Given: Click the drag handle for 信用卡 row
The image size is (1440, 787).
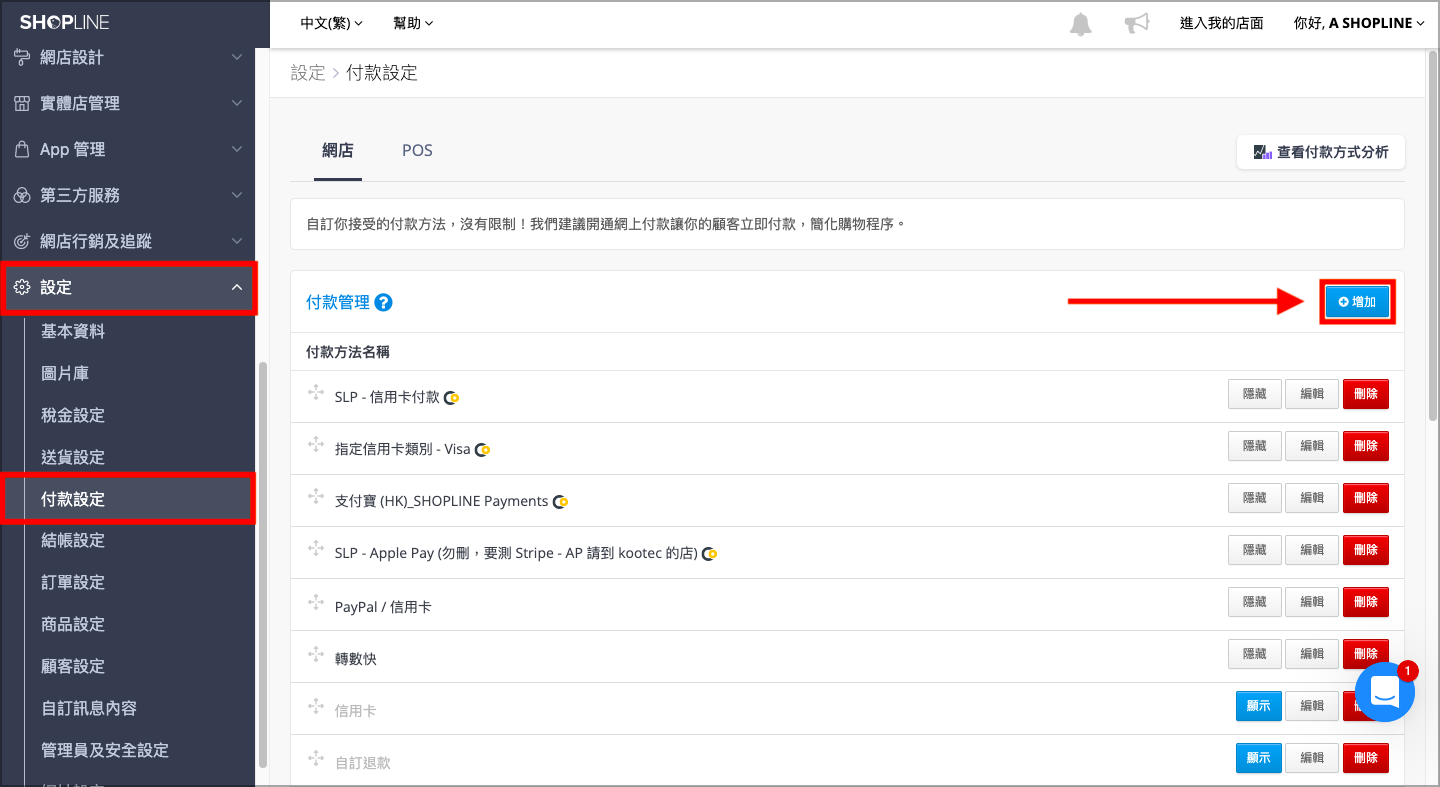Looking at the screenshot, I should click(316, 707).
